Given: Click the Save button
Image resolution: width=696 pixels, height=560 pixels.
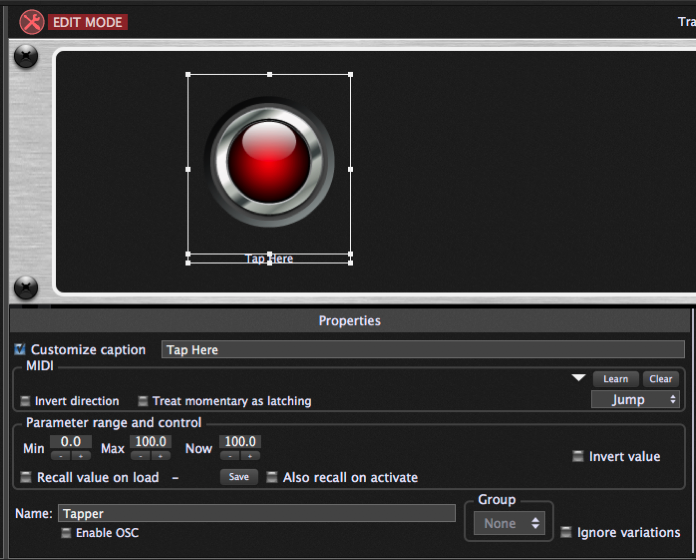Looking at the screenshot, I should [239, 477].
